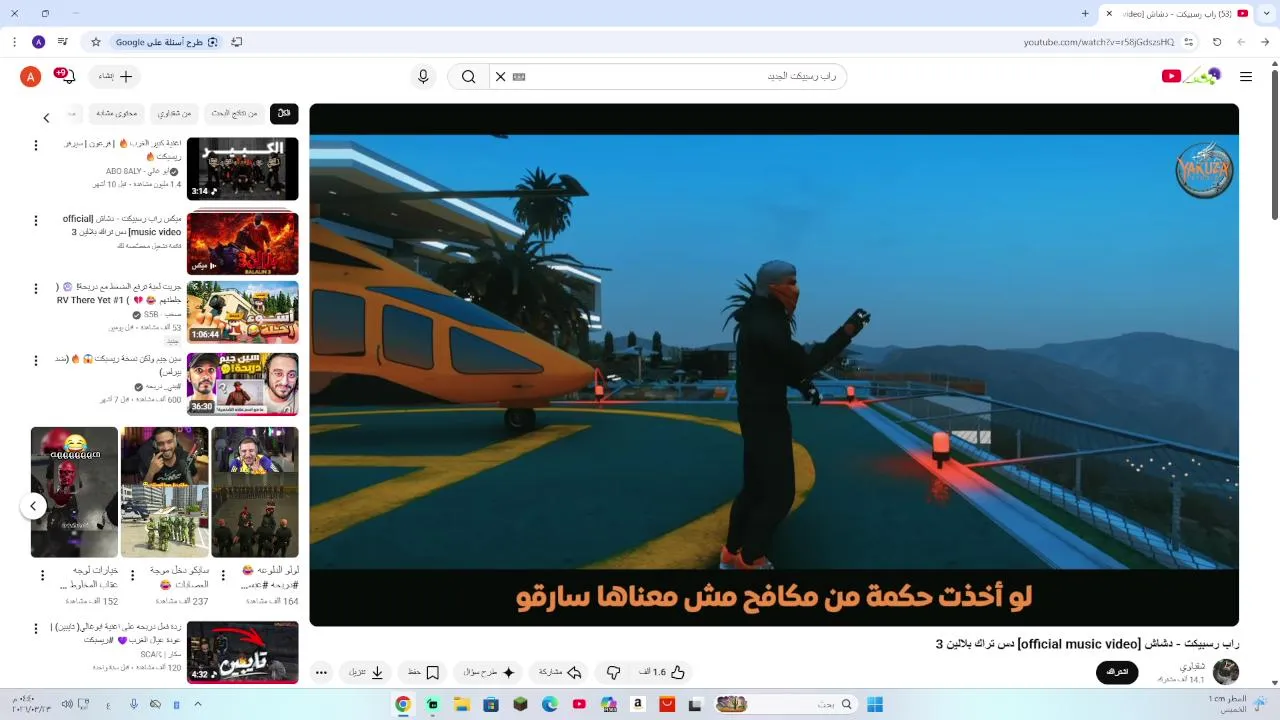This screenshot has height=720, width=1280.
Task: Like the video with thumbs up
Action: pyautogui.click(x=664, y=672)
